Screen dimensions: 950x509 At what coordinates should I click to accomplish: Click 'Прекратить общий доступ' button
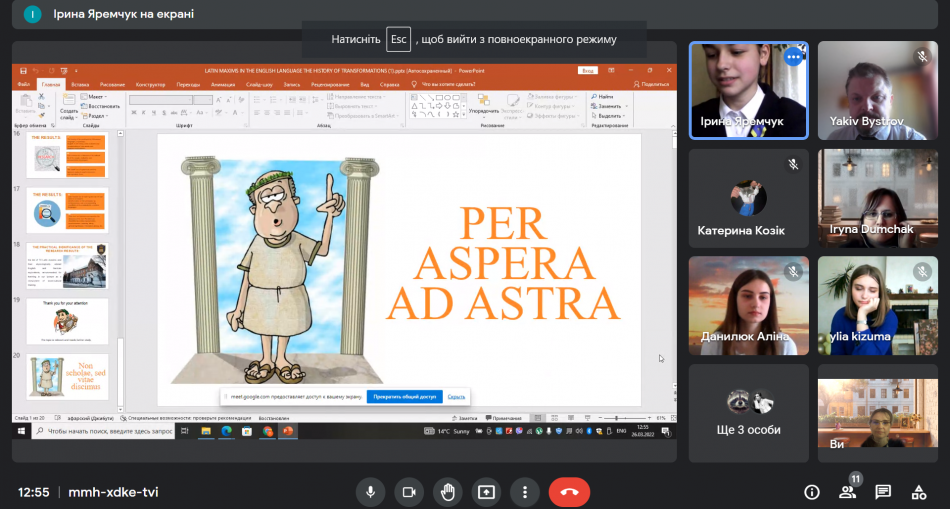pyautogui.click(x=404, y=397)
